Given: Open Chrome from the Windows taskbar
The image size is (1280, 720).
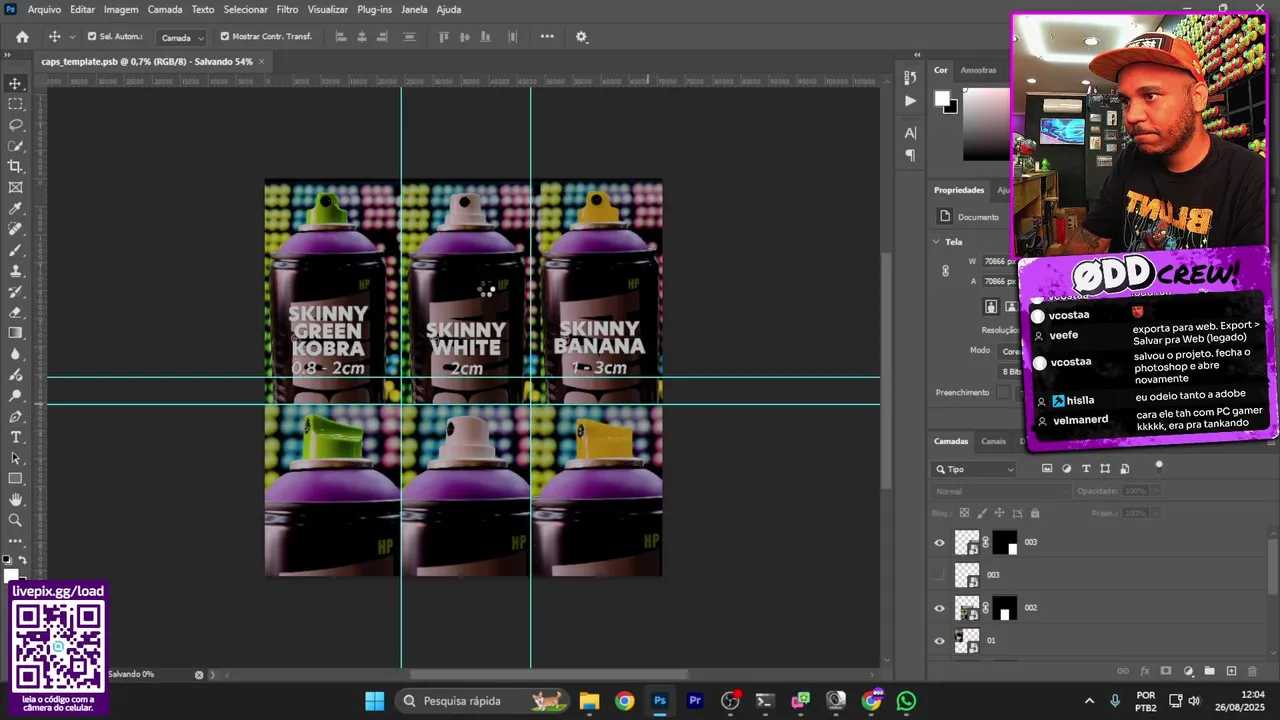Looking at the screenshot, I should tap(624, 701).
